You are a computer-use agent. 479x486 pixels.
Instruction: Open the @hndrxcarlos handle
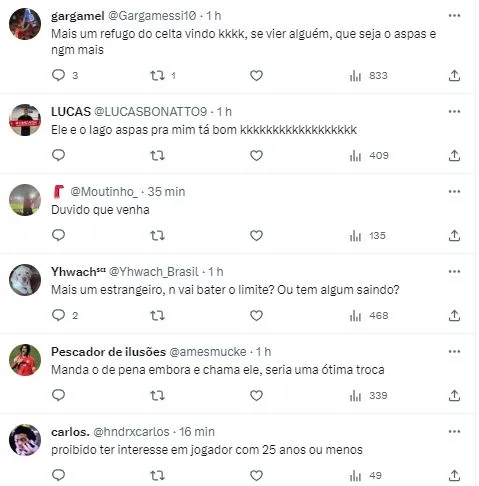131,432
